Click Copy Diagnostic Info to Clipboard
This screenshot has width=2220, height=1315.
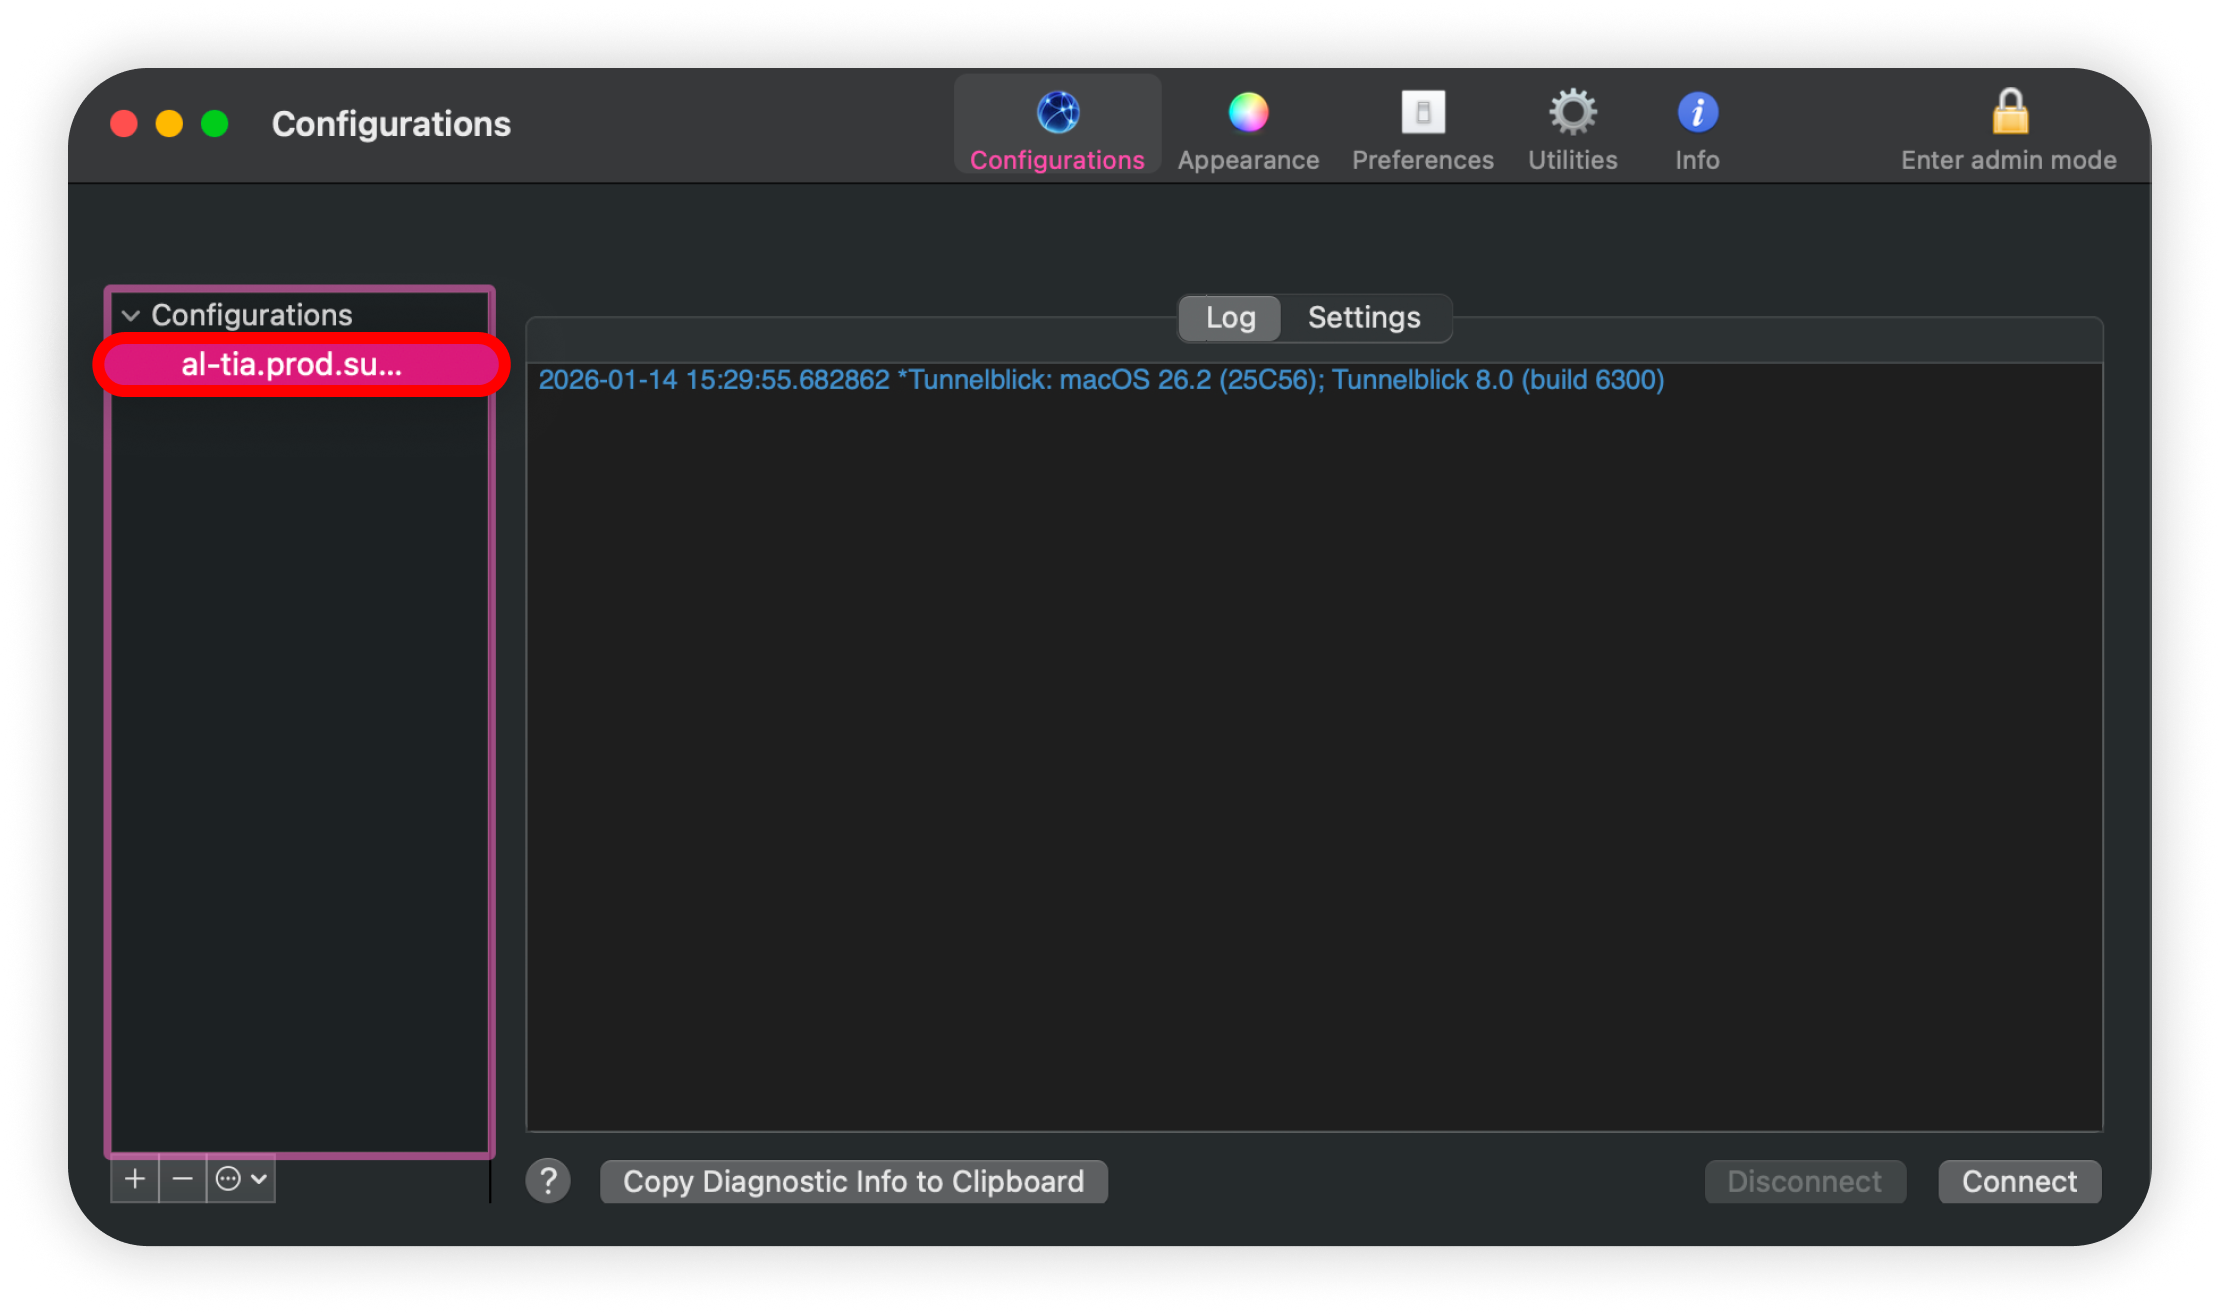click(853, 1182)
